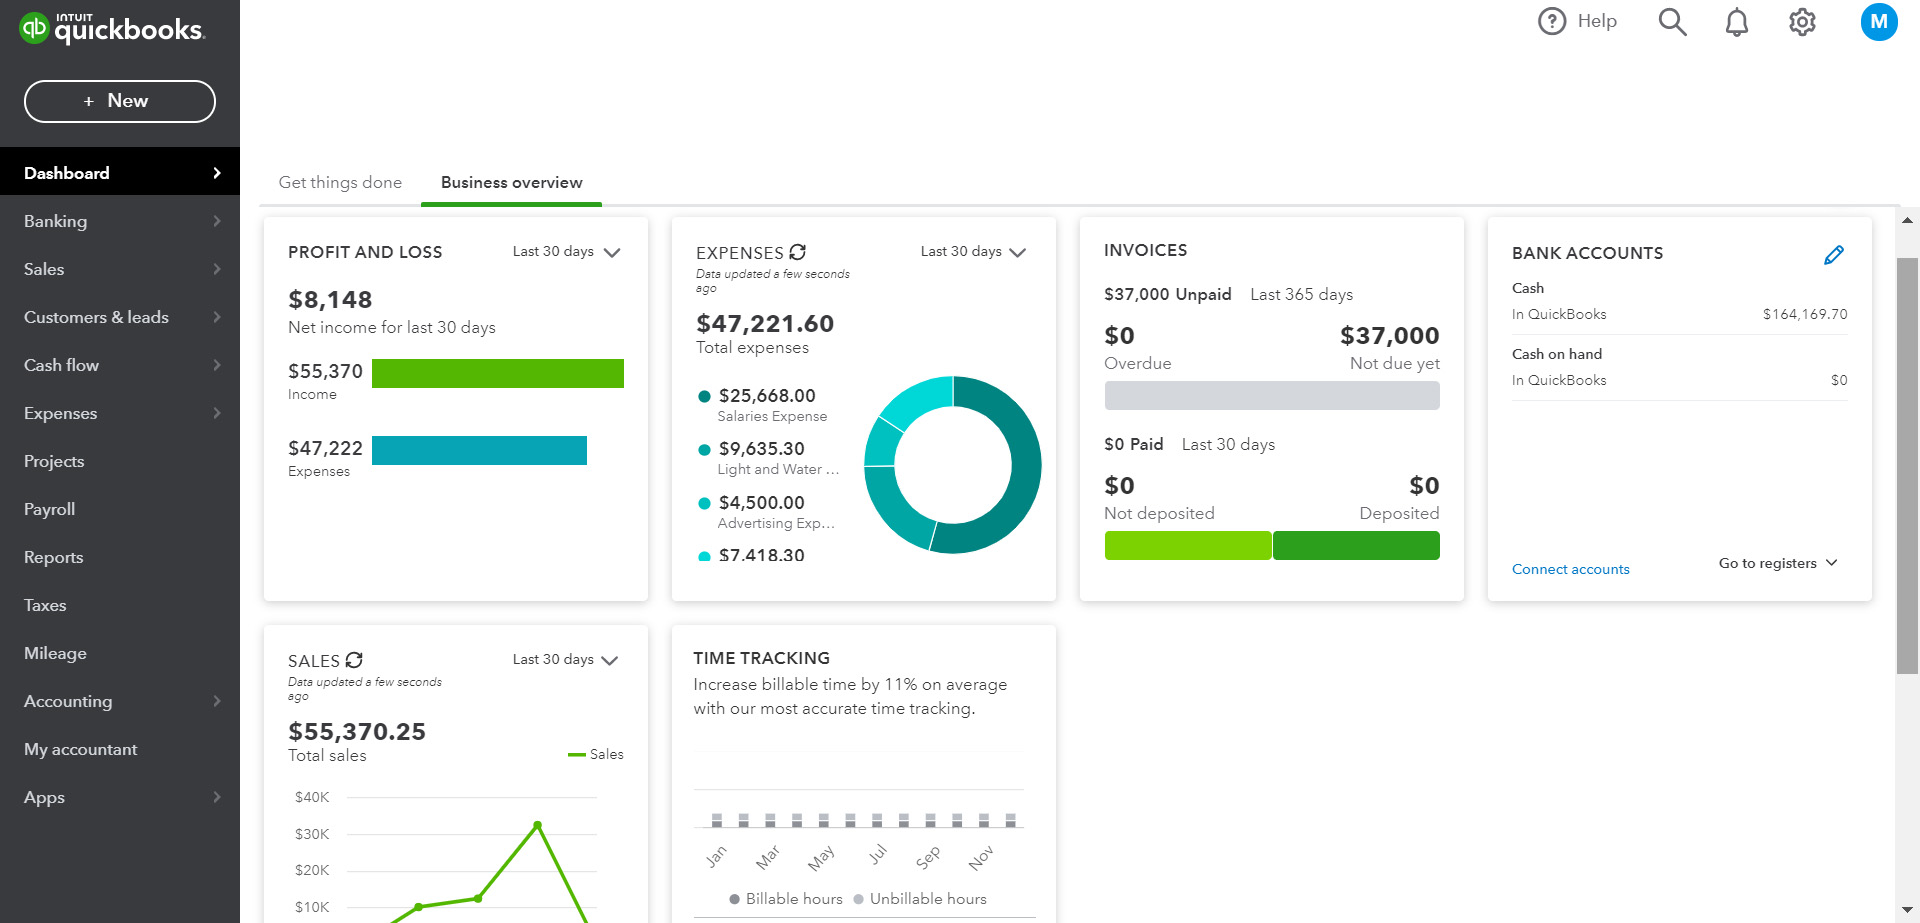The height and width of the screenshot is (923, 1920).
Task: Click the Cash on hand account row
Action: pyautogui.click(x=1680, y=367)
